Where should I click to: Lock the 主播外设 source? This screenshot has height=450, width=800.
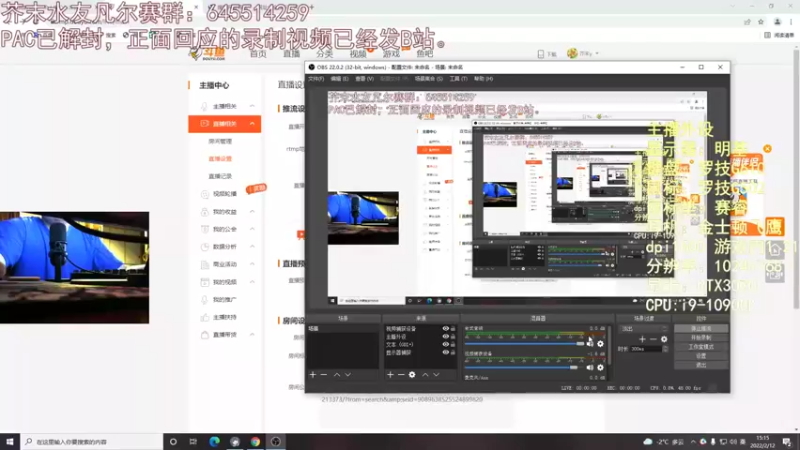[453, 337]
